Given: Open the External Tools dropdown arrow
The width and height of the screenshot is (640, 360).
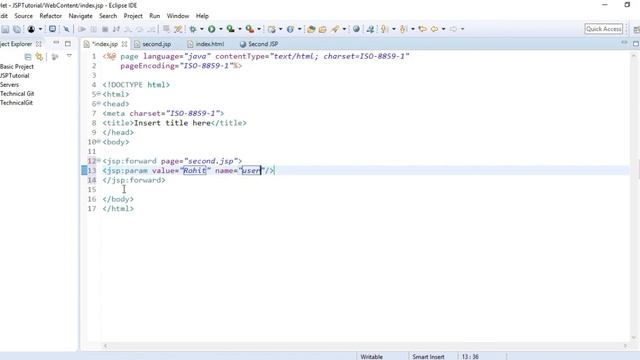Looking at the screenshot, I should tap(259, 29).
